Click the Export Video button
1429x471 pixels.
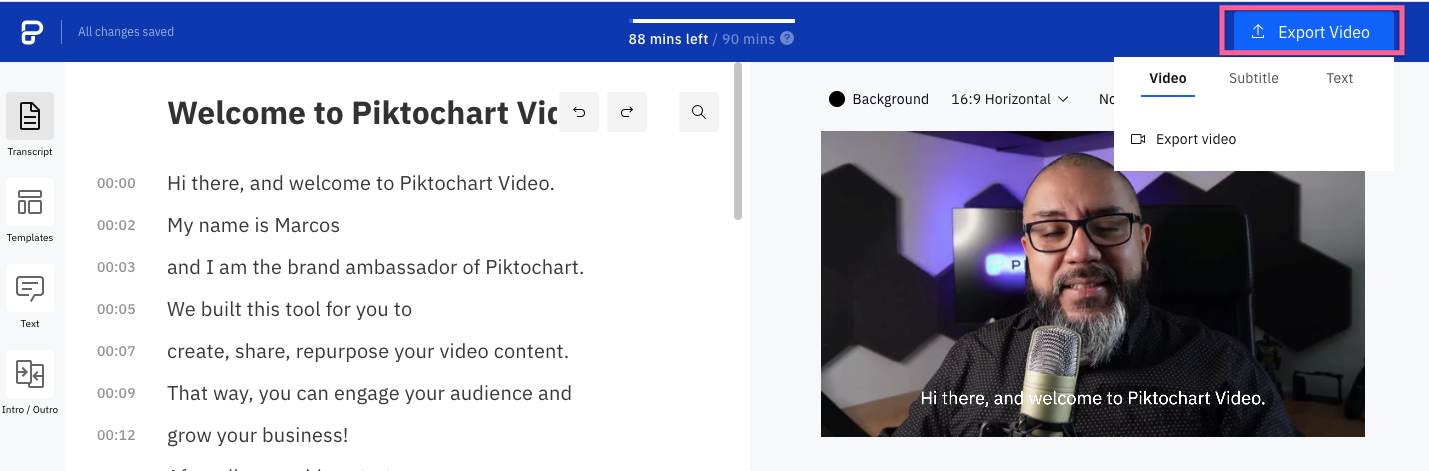coord(1312,32)
